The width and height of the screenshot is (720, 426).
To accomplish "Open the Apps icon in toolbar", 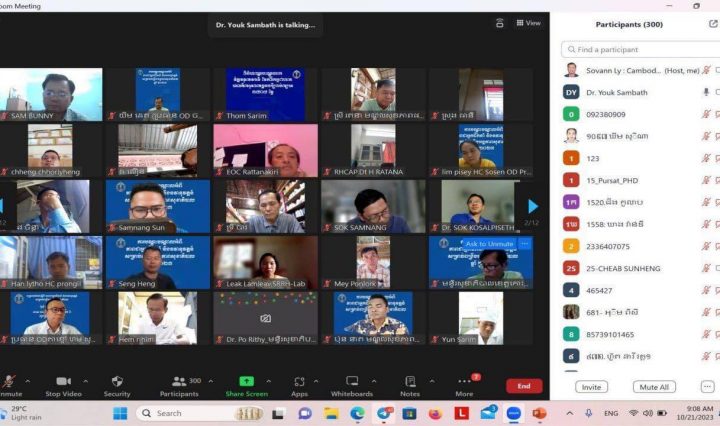I will point(299,381).
